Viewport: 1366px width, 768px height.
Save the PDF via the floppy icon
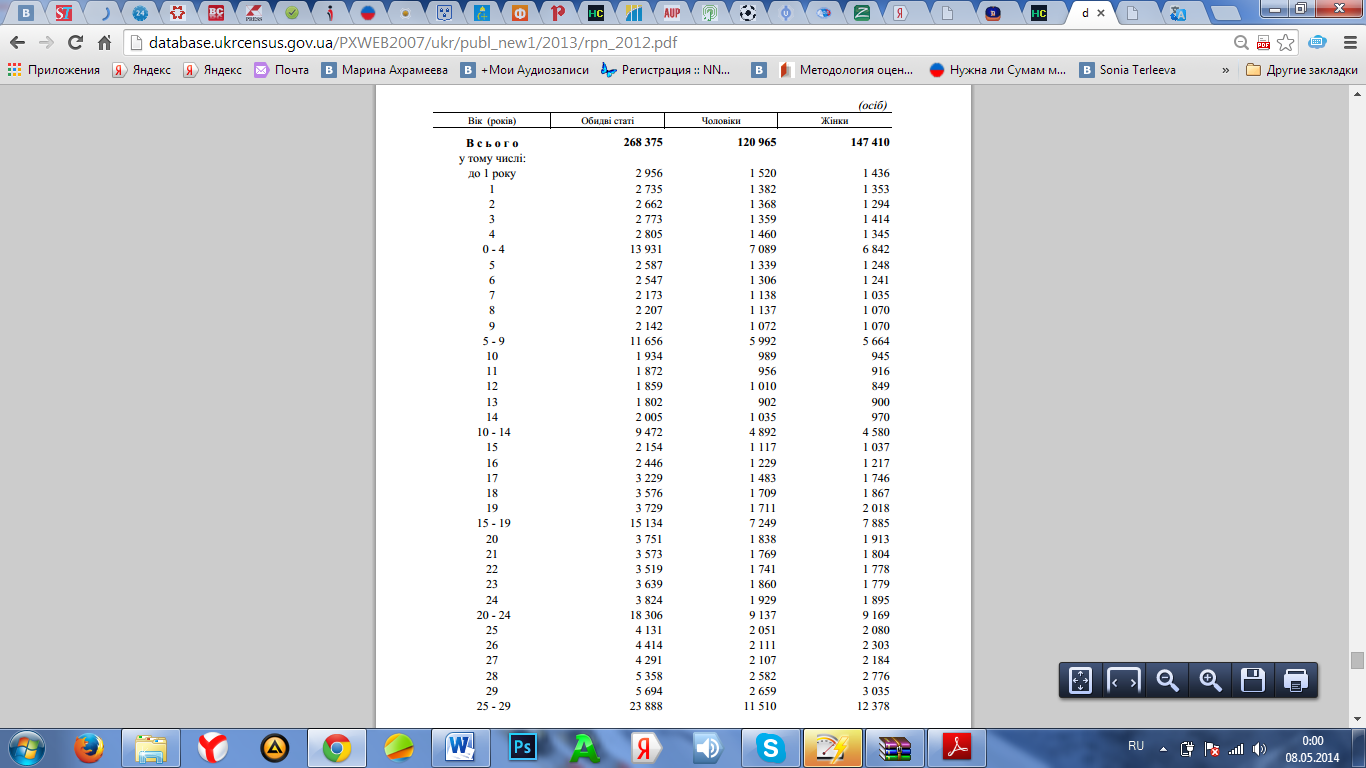1253,681
